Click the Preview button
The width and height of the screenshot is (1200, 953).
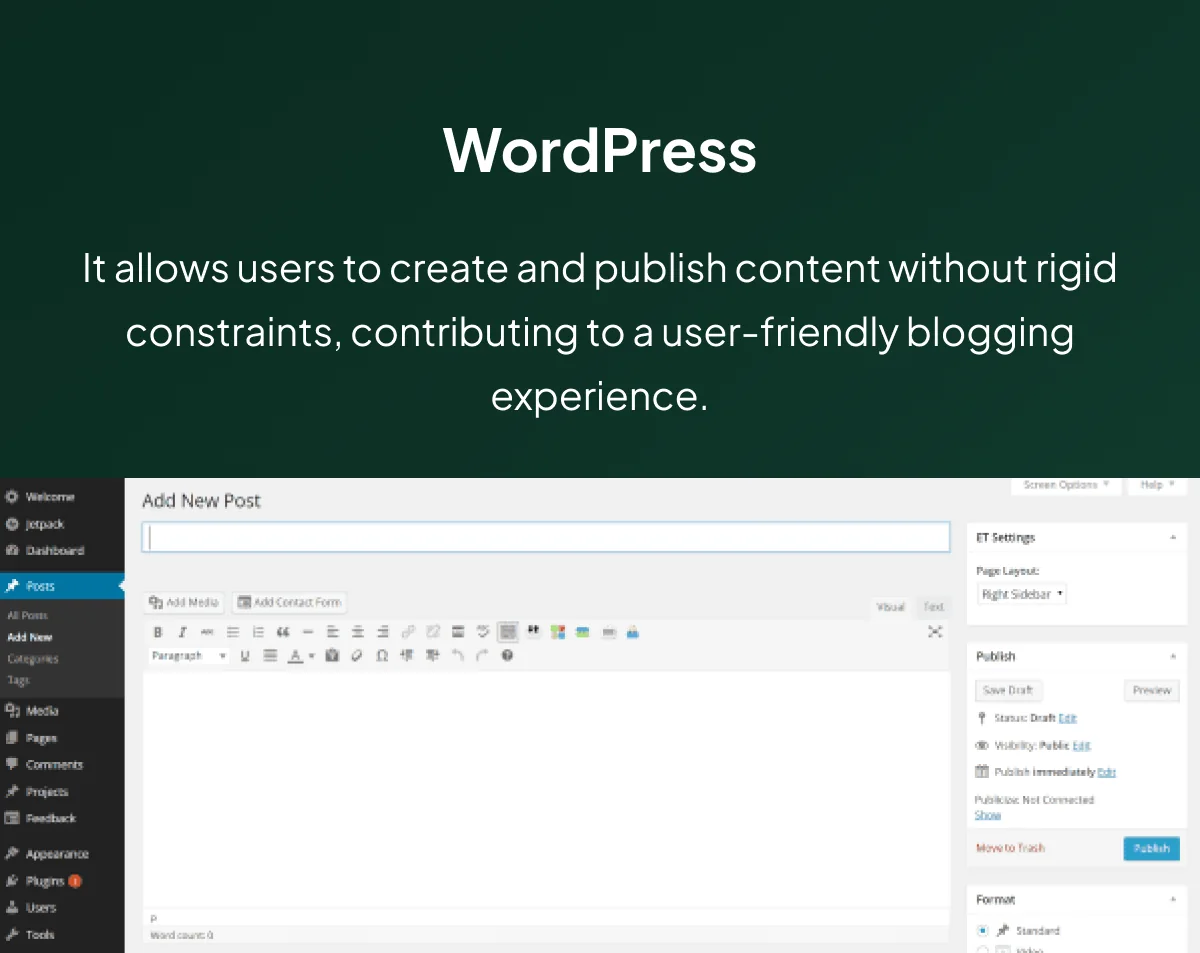[1151, 690]
